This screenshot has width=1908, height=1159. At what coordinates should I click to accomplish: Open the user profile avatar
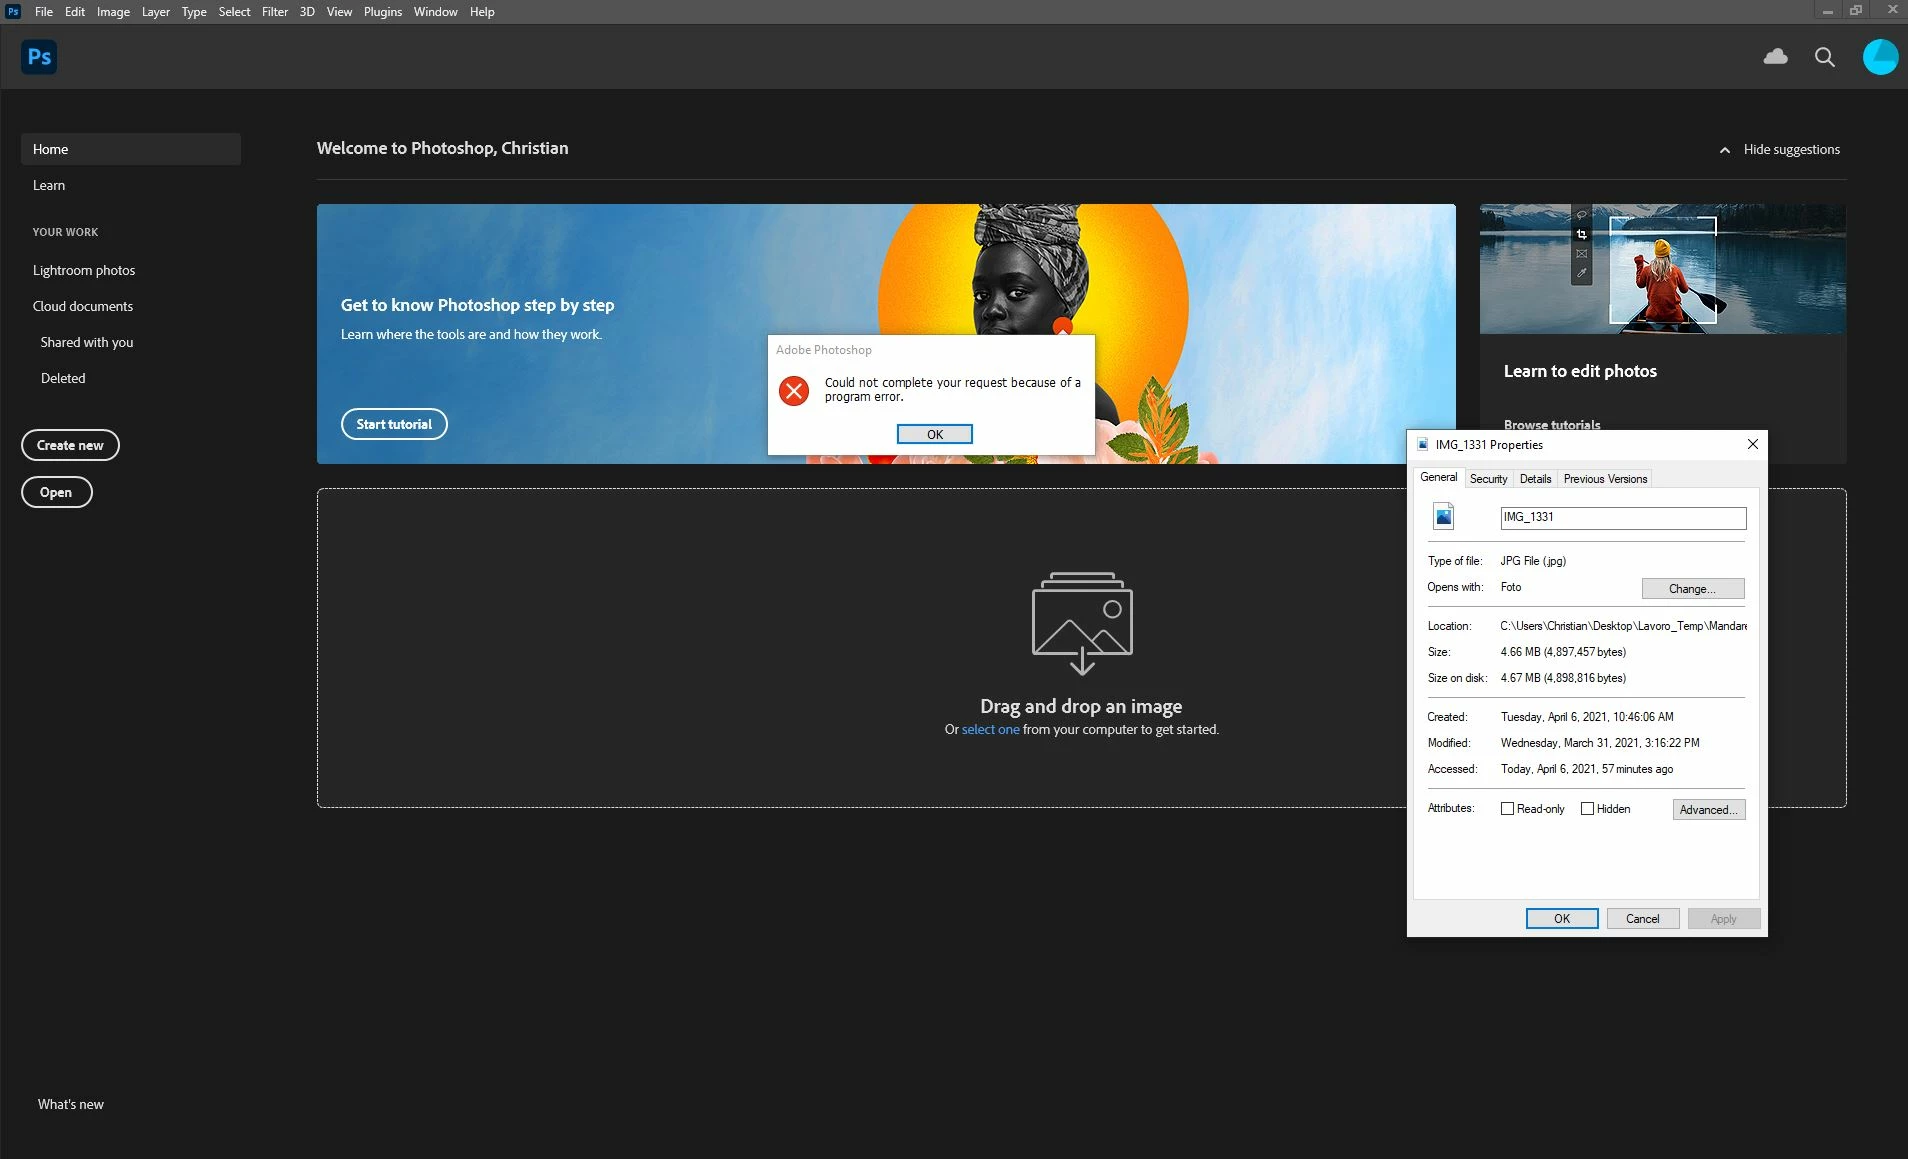coord(1880,57)
